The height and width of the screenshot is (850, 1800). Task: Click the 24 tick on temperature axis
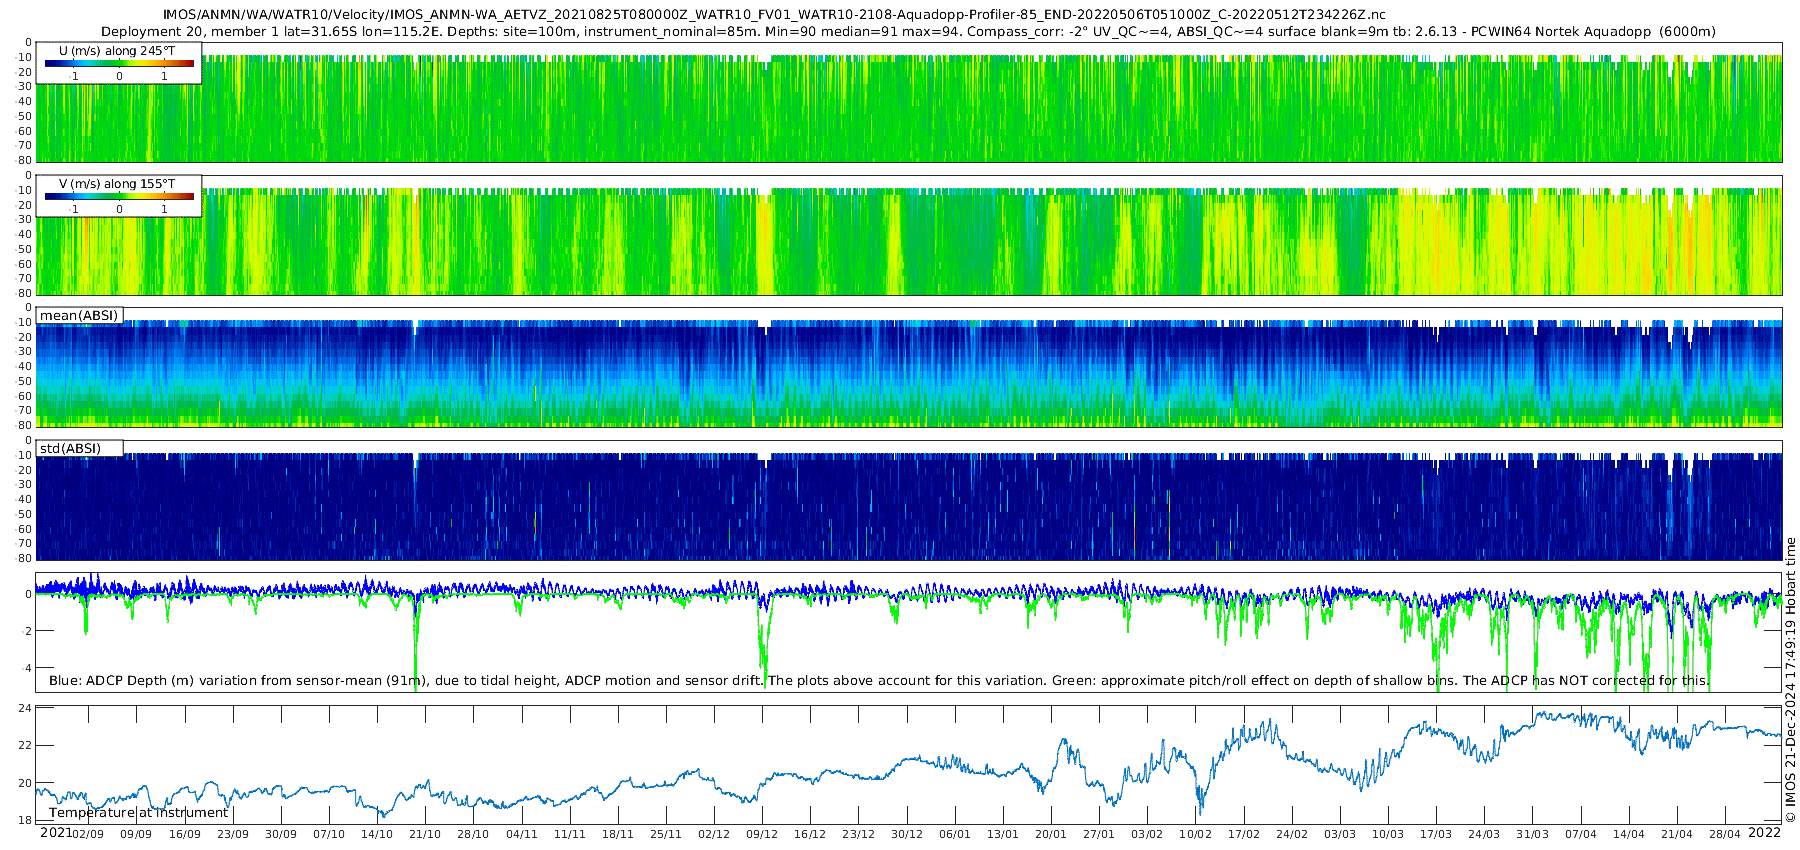tap(26, 708)
